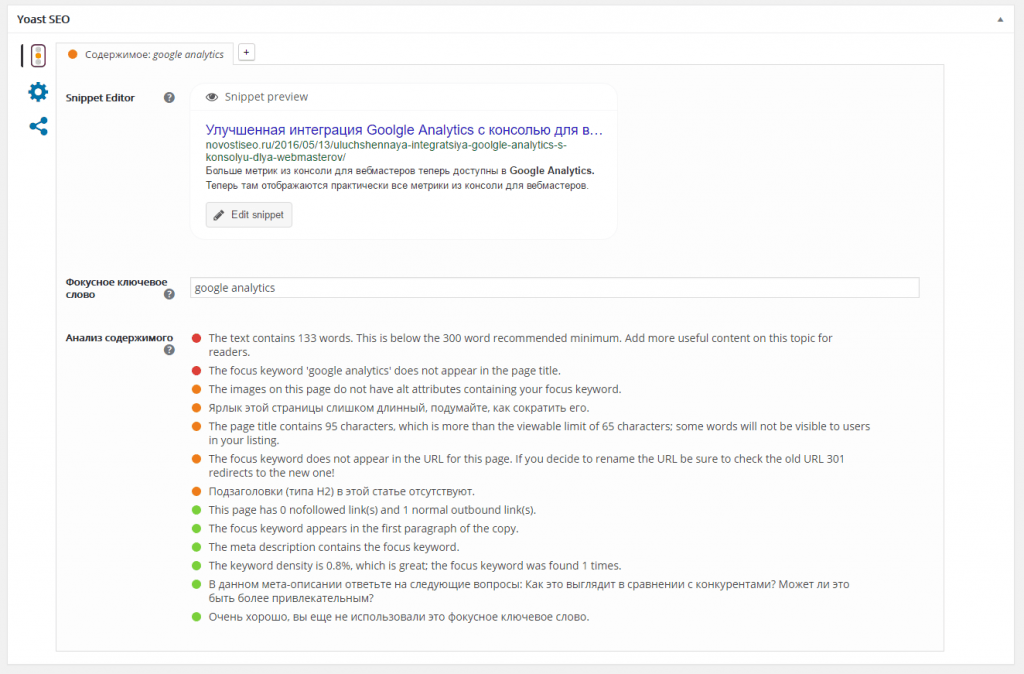
Task: Click orange bullet for Ярлык слишком длинный
Action: point(196,408)
